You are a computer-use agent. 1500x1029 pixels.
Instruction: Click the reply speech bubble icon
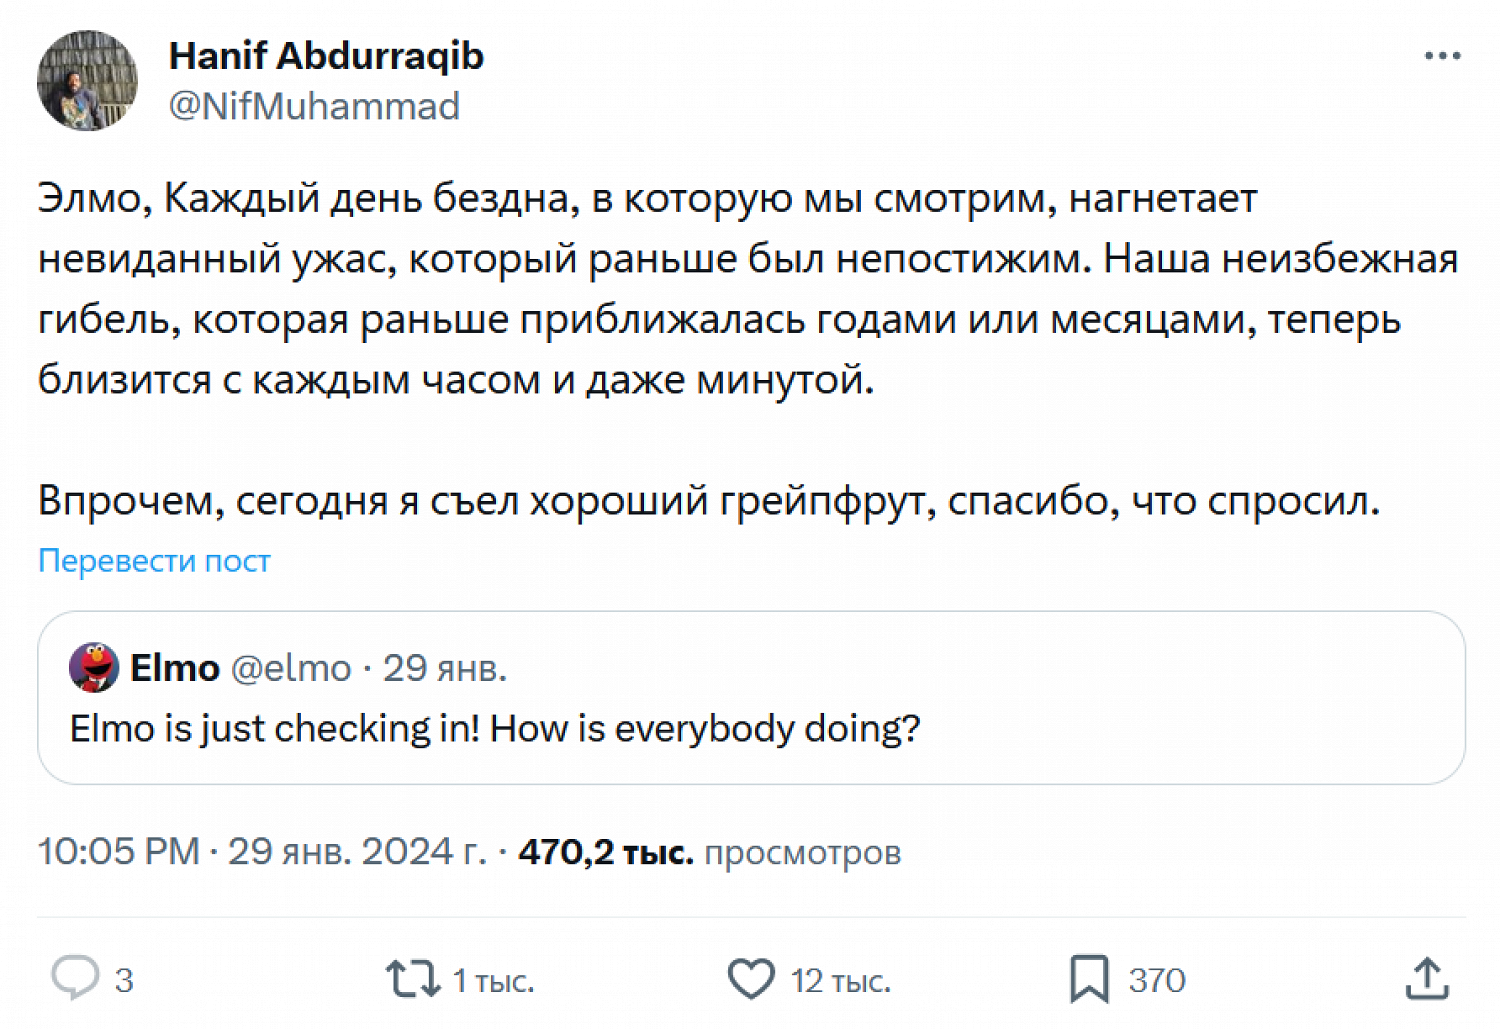pyautogui.click(x=75, y=978)
